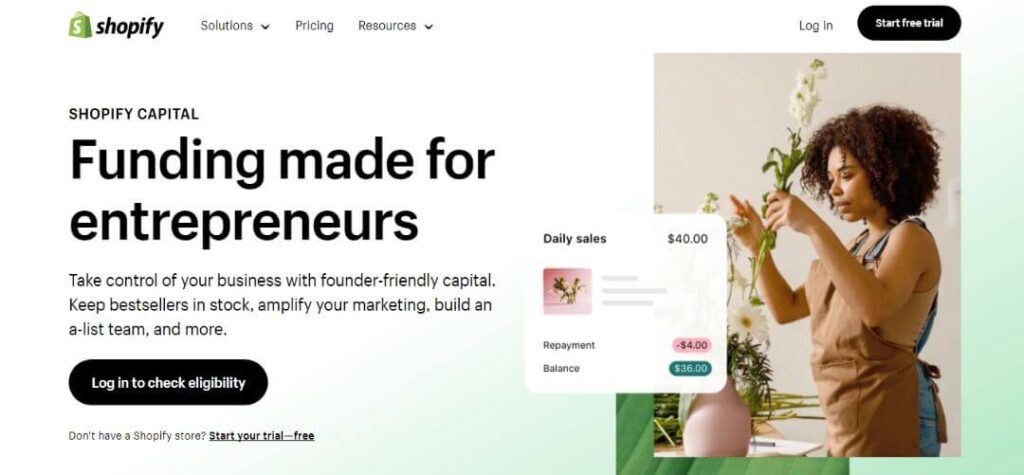Click the pink flower product thumbnail
This screenshot has width=1024, height=475.
coord(567,291)
